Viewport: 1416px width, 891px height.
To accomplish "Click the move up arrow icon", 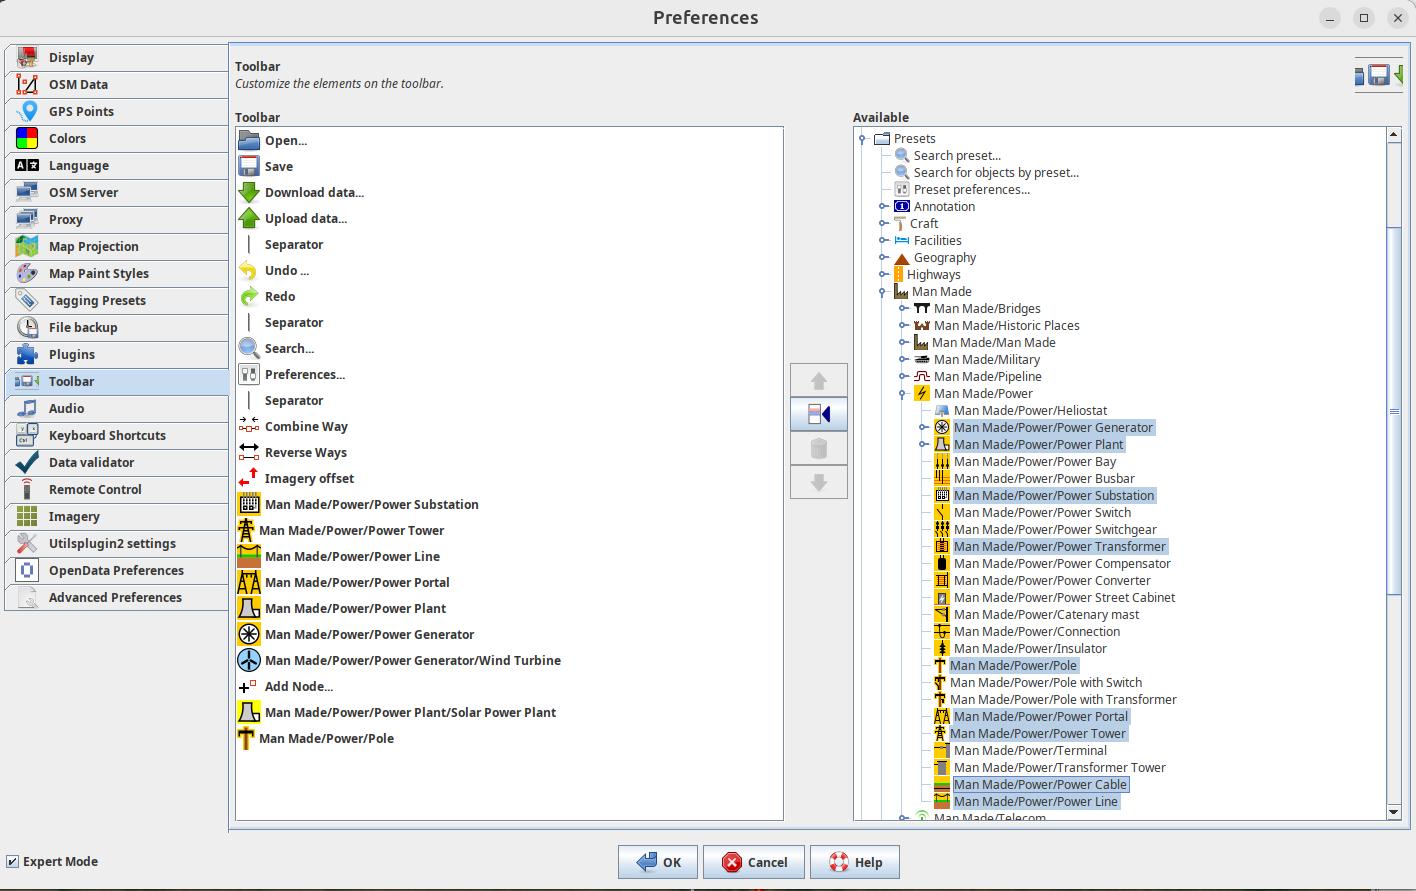I will (818, 380).
